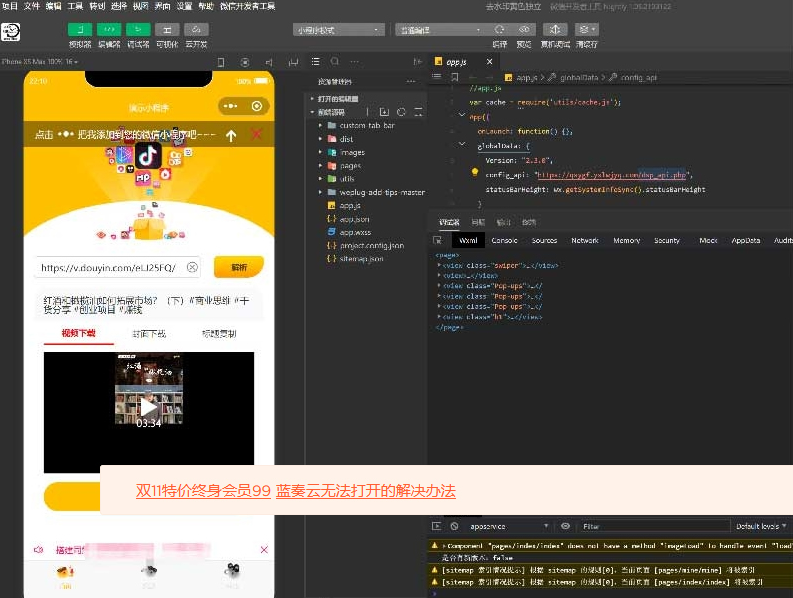Open the Default levels dropdown
The width and height of the screenshot is (793, 598).
pyautogui.click(x=761, y=526)
